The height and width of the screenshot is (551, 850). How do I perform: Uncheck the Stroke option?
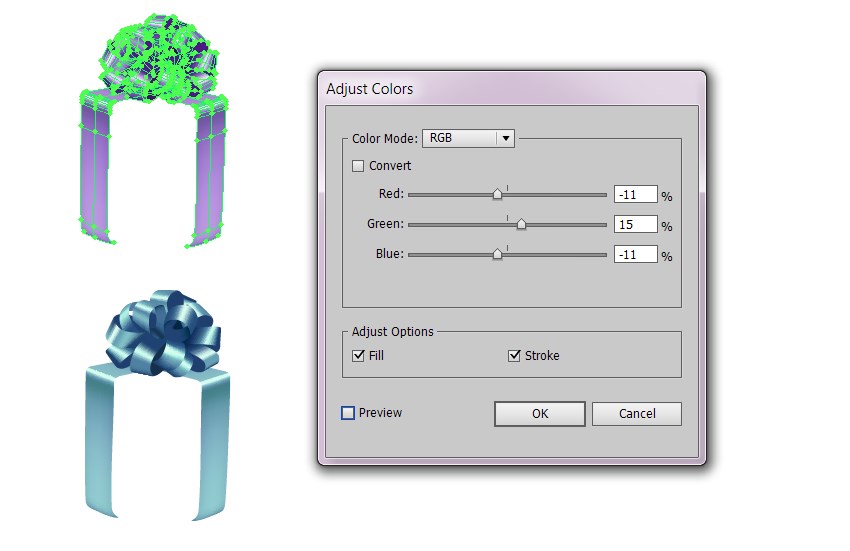point(514,356)
